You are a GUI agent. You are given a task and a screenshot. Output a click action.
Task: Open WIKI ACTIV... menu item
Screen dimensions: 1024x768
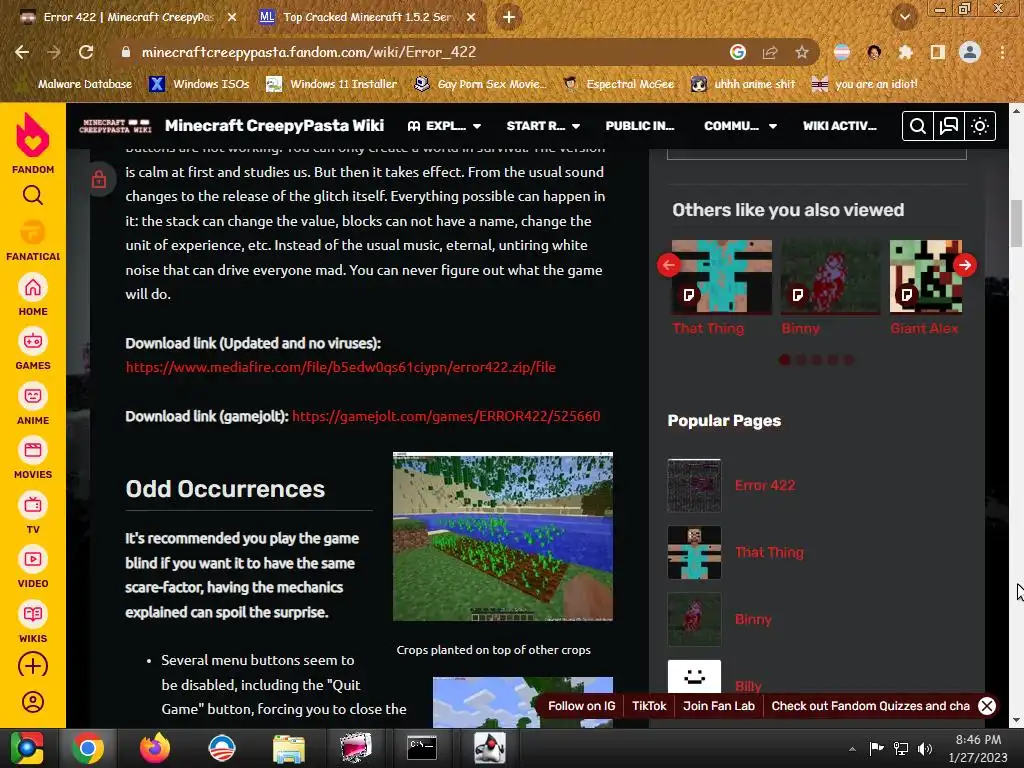(x=839, y=126)
